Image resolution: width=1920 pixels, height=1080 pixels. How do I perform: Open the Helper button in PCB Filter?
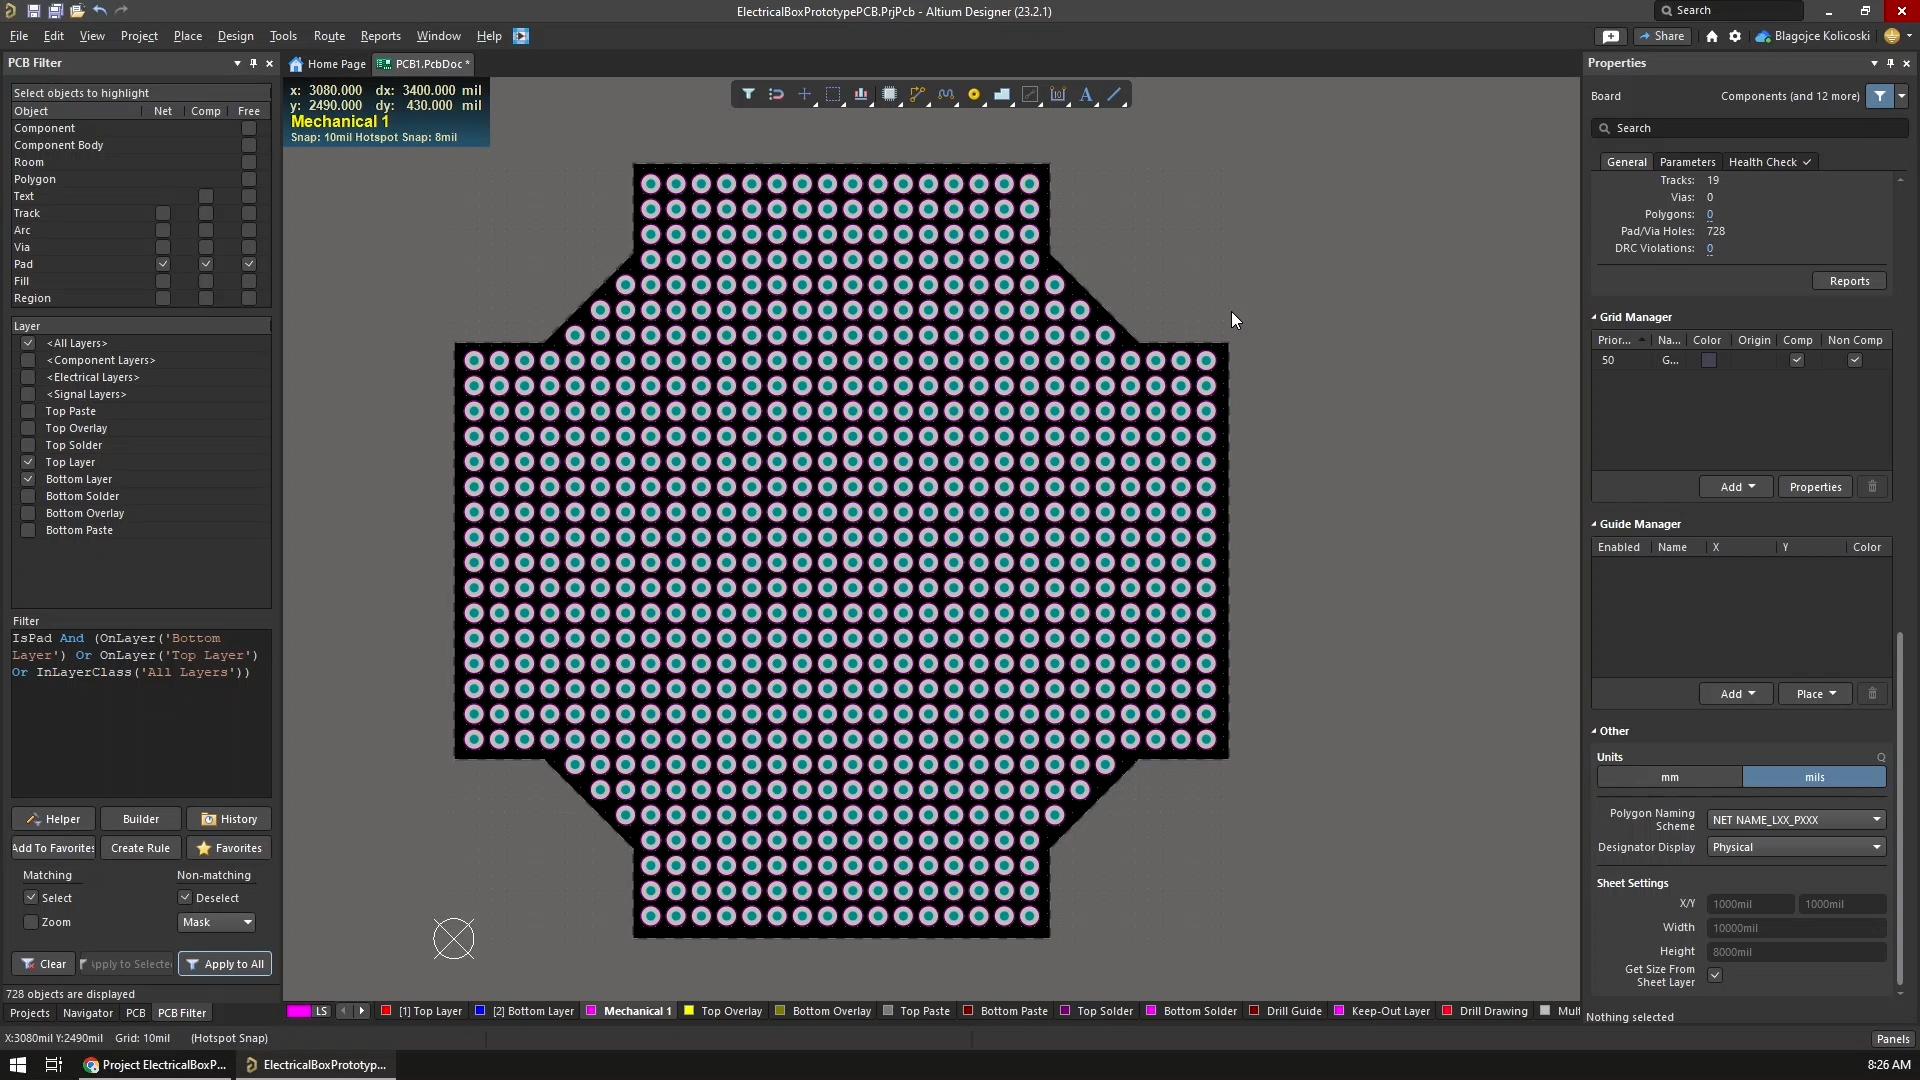53,819
